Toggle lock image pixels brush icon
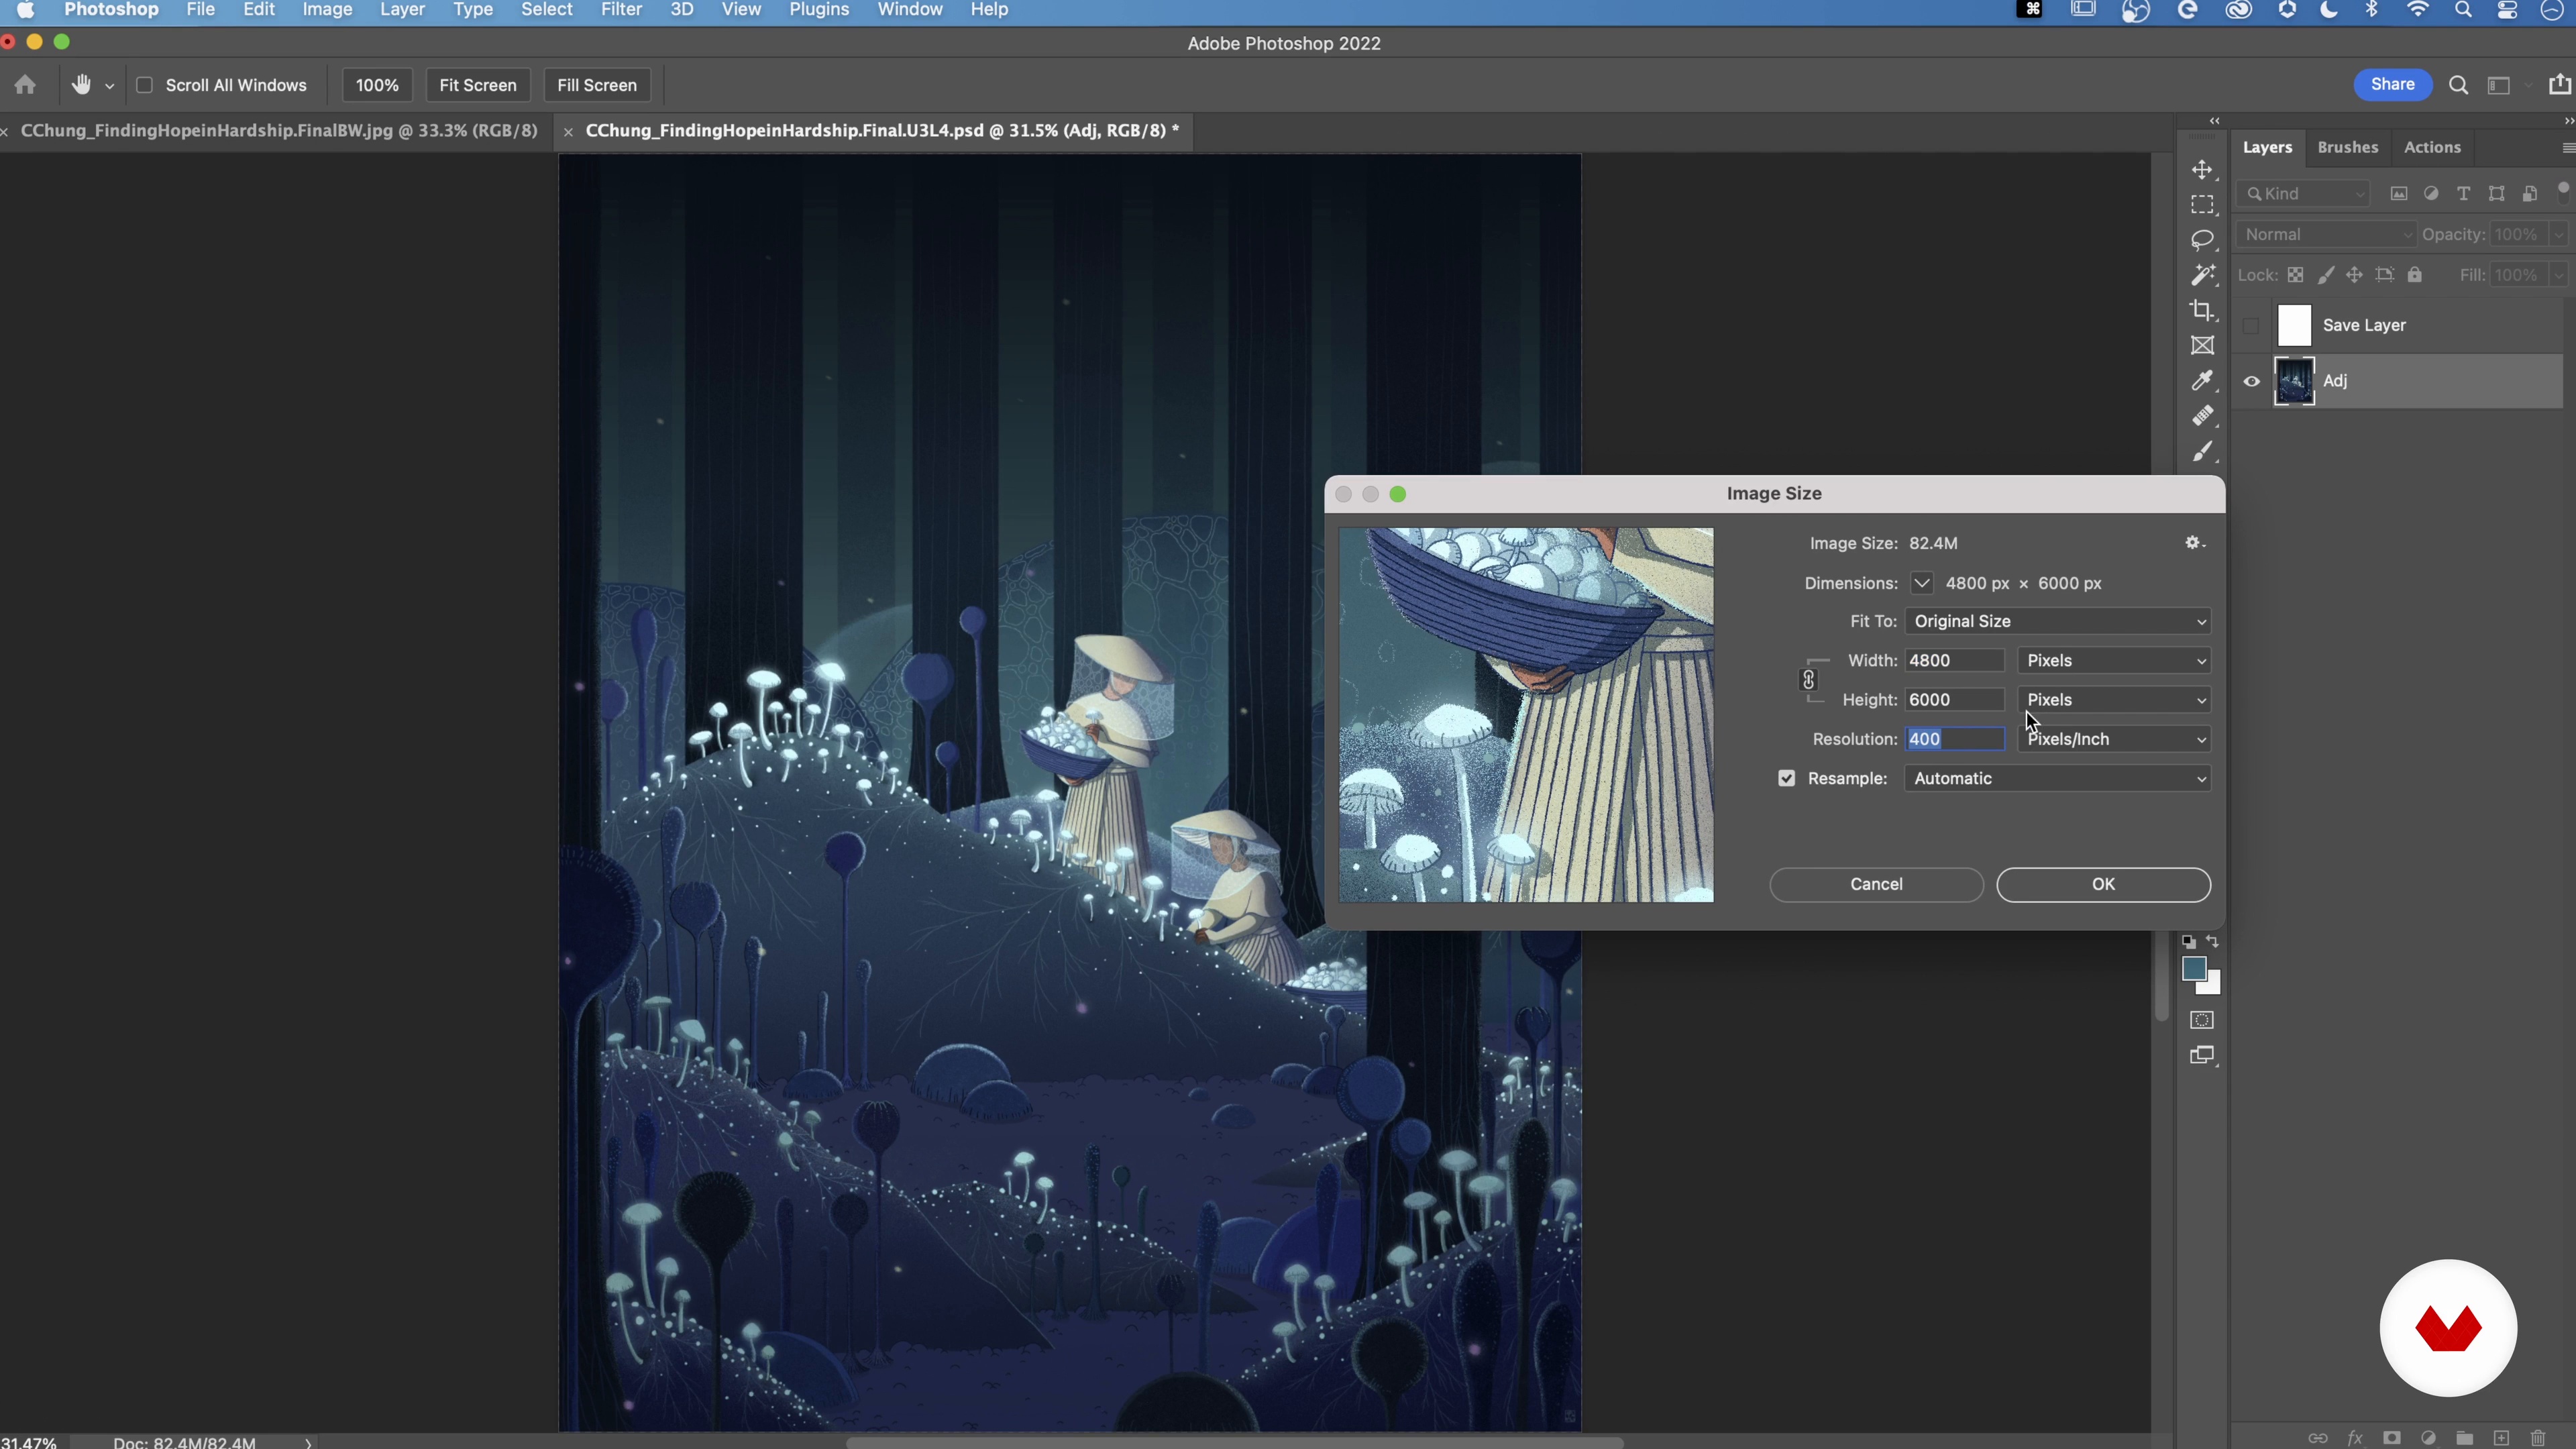This screenshot has height=1449, width=2576. pyautogui.click(x=2326, y=275)
